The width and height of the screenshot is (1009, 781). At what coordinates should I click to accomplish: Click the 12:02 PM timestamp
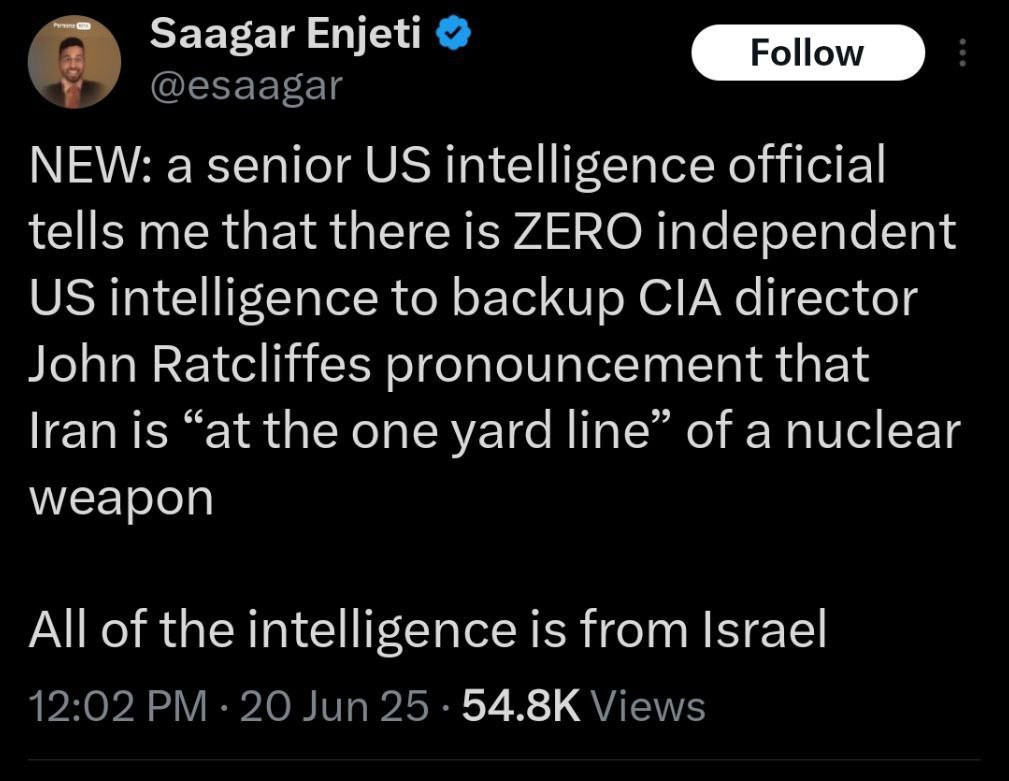[118, 706]
